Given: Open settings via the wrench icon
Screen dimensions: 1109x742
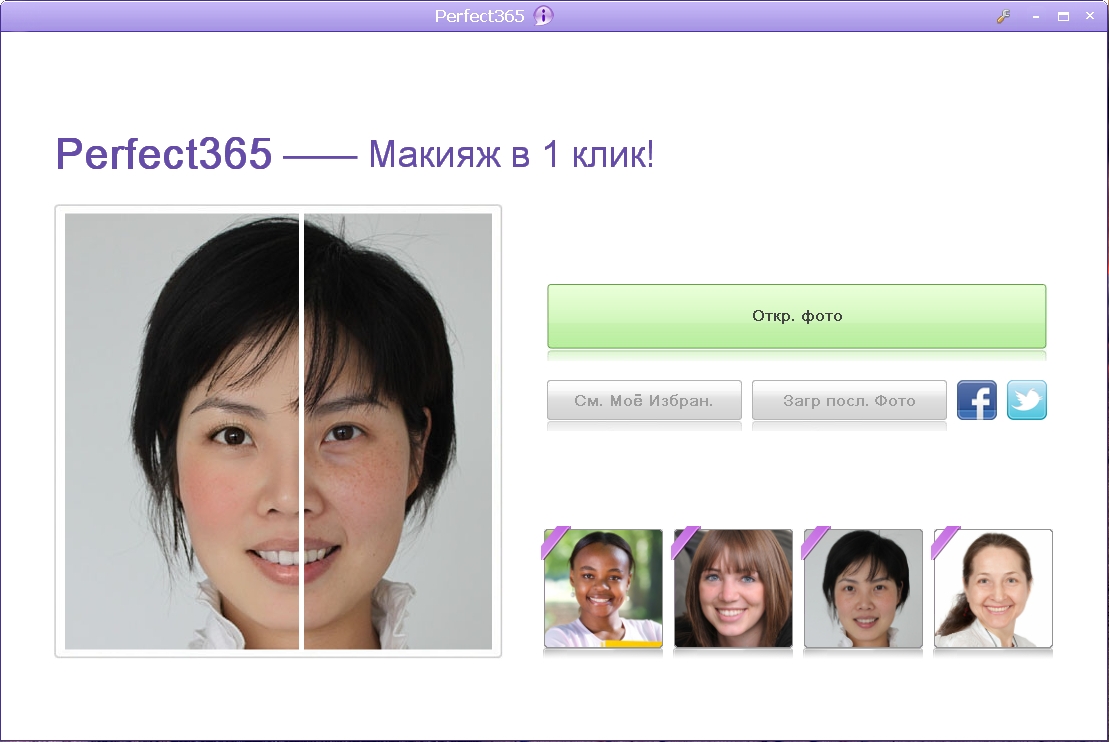Looking at the screenshot, I should (x=1004, y=16).
